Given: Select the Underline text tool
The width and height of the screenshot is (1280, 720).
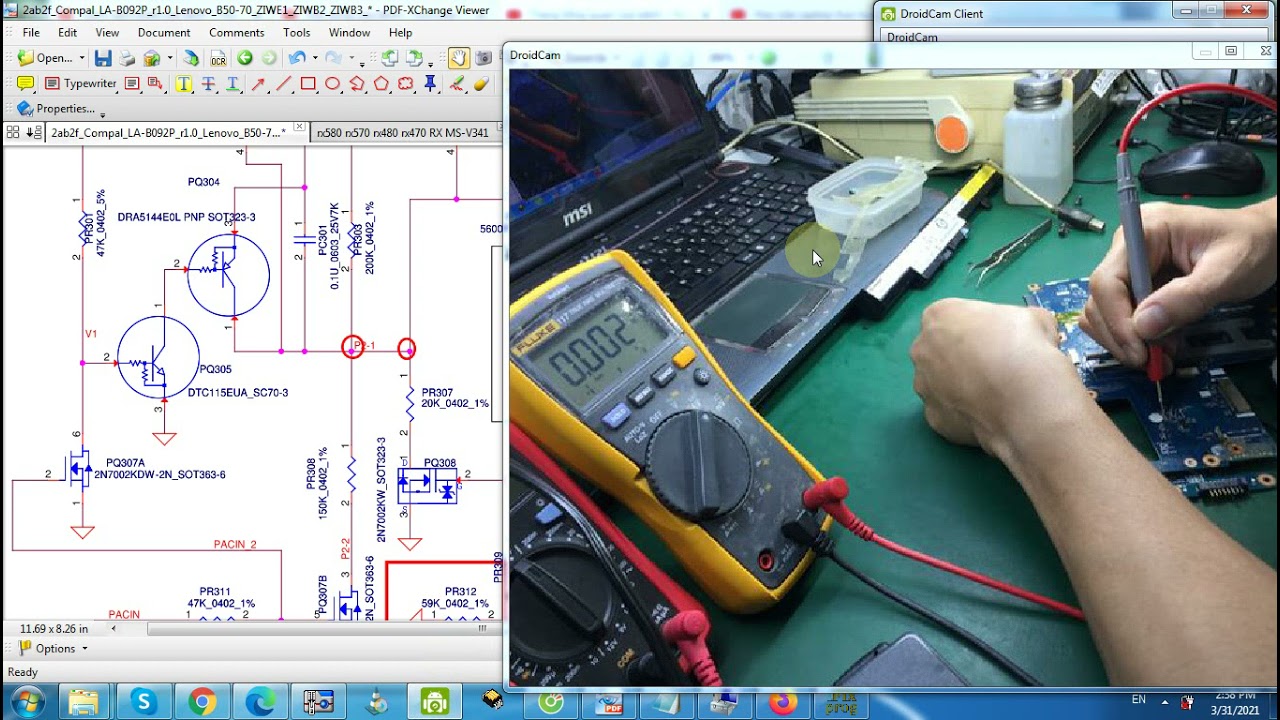Looking at the screenshot, I should coord(232,83).
